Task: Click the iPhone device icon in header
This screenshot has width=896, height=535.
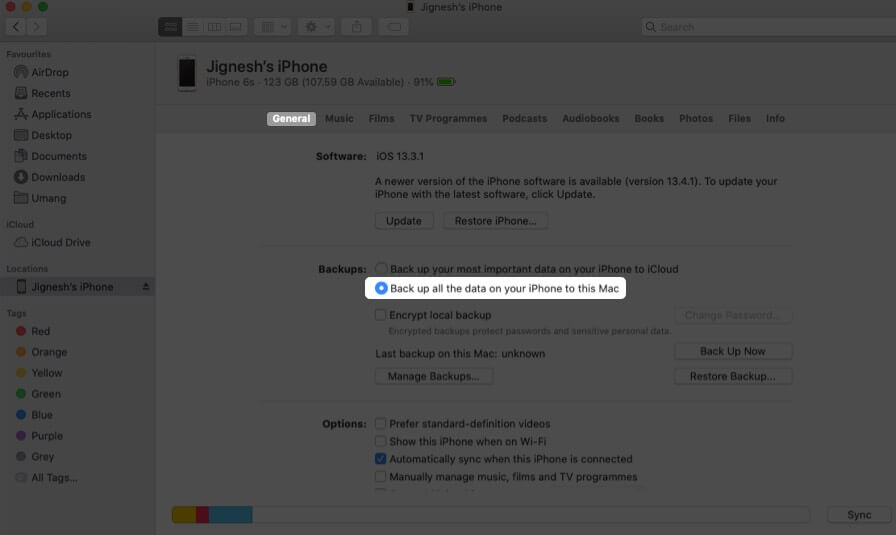Action: [187, 74]
